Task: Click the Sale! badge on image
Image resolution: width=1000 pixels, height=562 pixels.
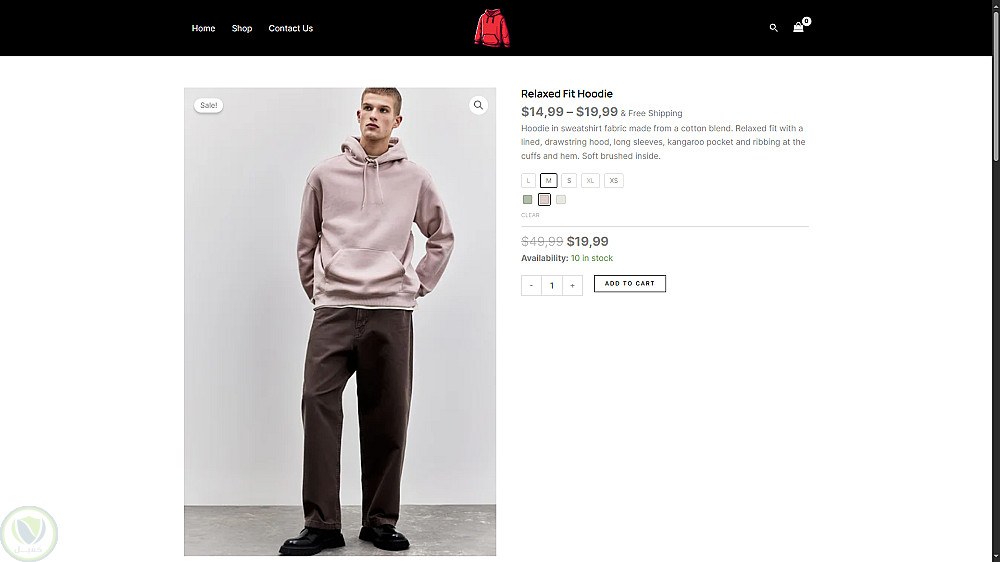Action: point(208,105)
